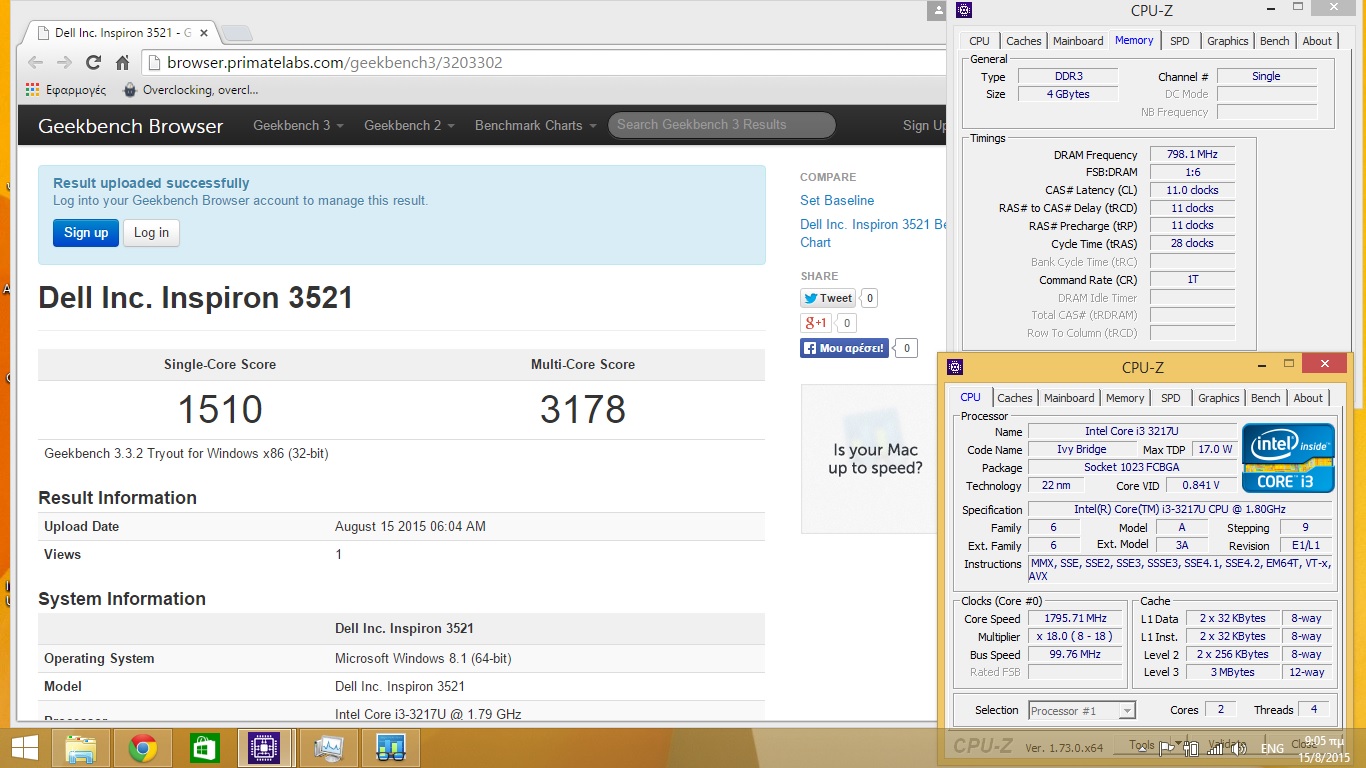This screenshot has width=1366, height=768.
Task: Click the Chrome user profile icon
Action: tap(937, 10)
